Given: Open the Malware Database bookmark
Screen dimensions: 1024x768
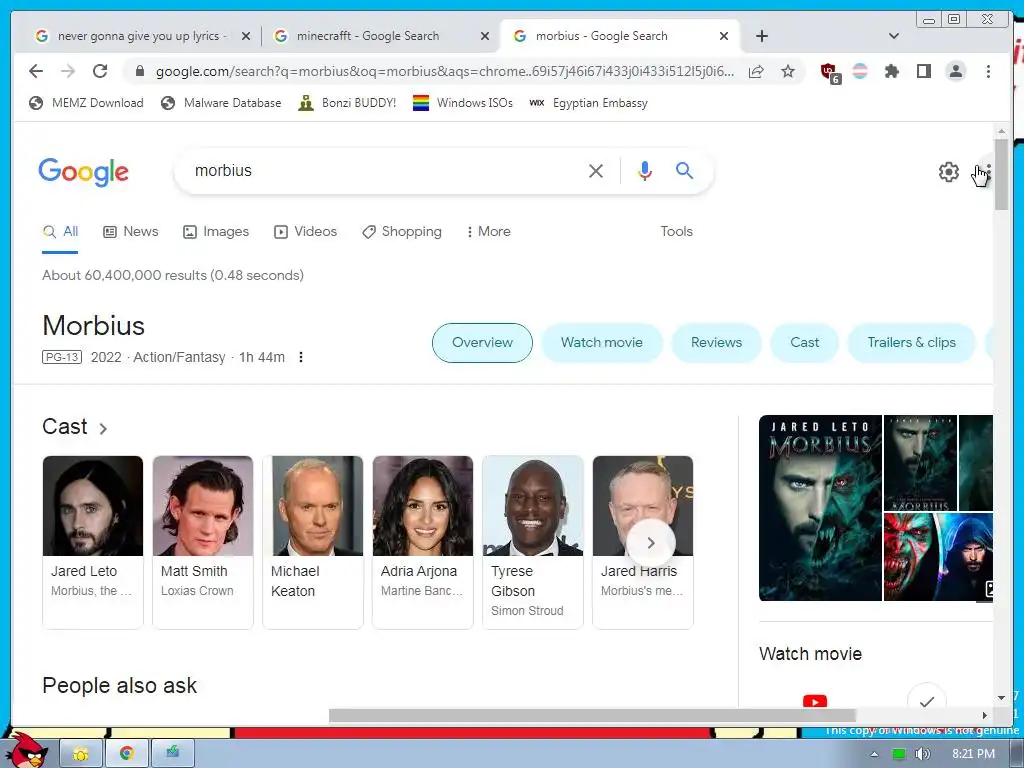Looking at the screenshot, I should tap(221, 103).
